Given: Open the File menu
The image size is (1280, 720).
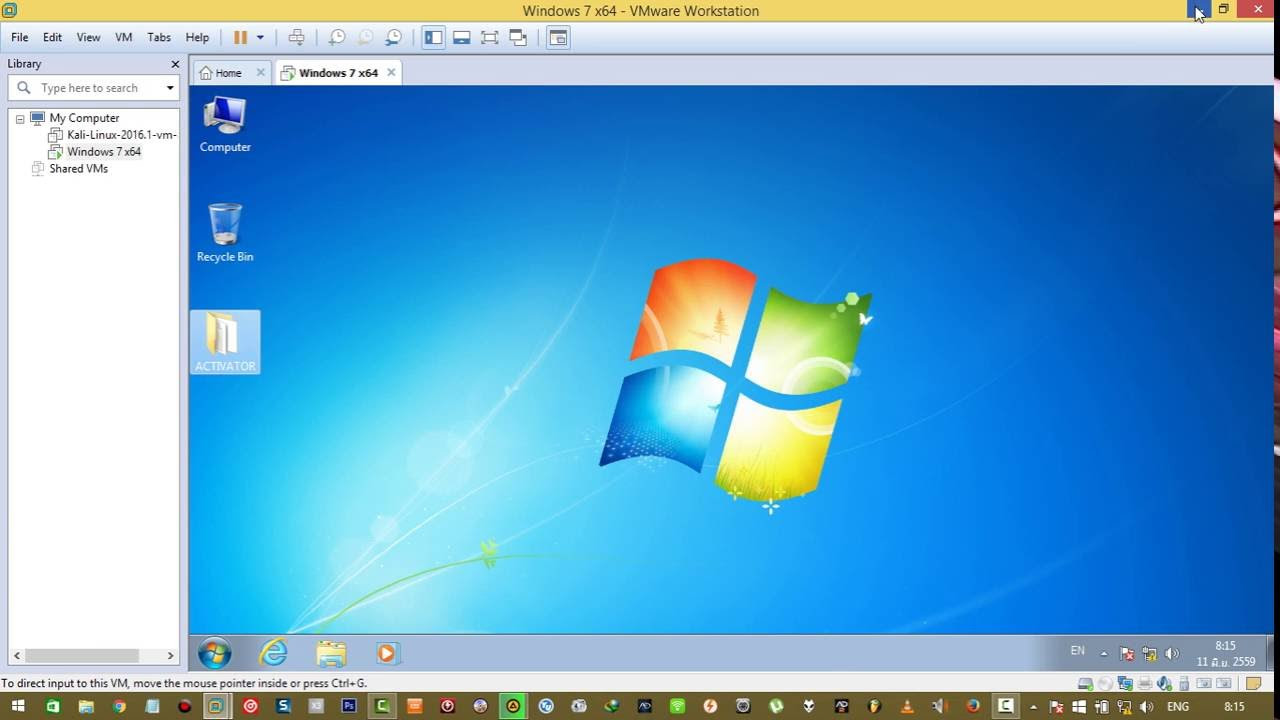Looking at the screenshot, I should tap(20, 37).
